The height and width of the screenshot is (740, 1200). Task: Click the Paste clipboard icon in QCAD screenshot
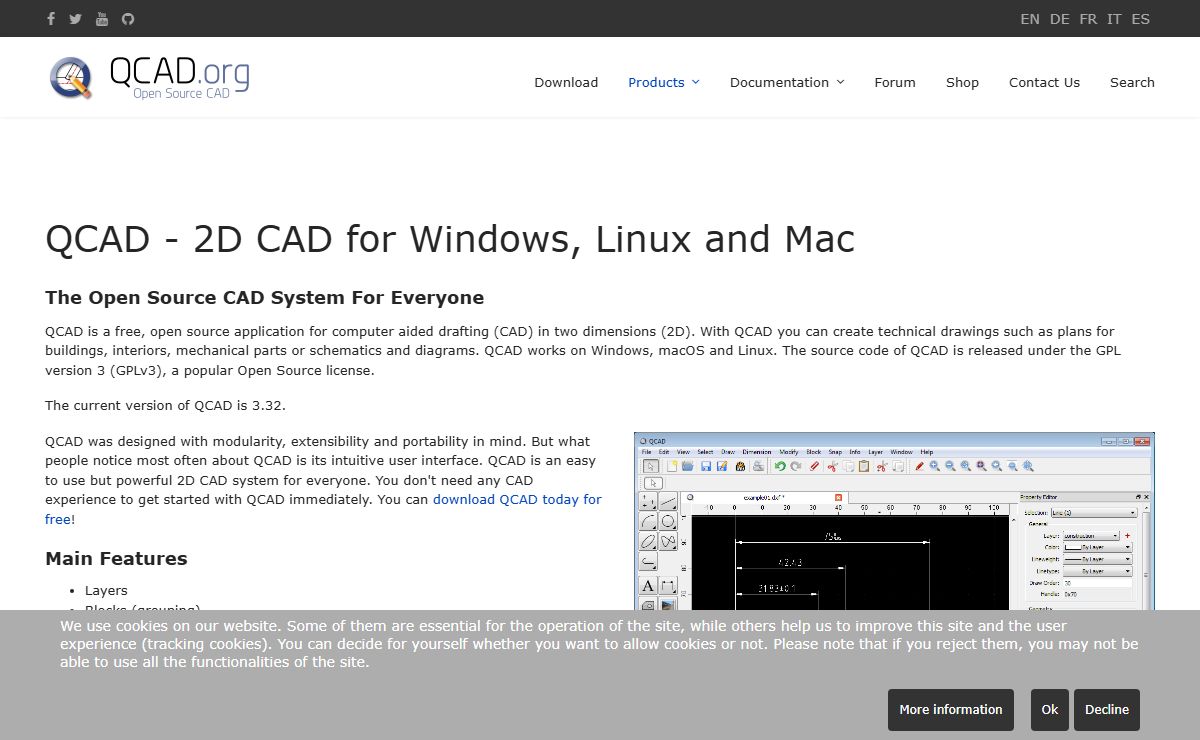pyautogui.click(x=863, y=466)
